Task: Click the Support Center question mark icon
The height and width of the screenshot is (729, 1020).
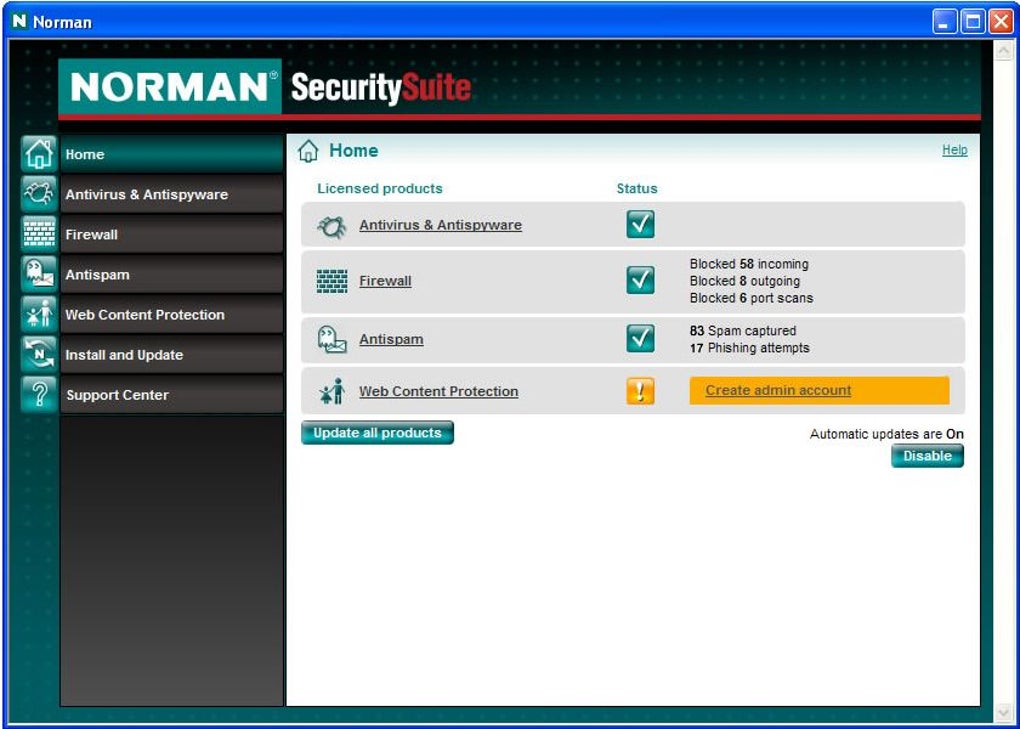Action: coord(39,395)
